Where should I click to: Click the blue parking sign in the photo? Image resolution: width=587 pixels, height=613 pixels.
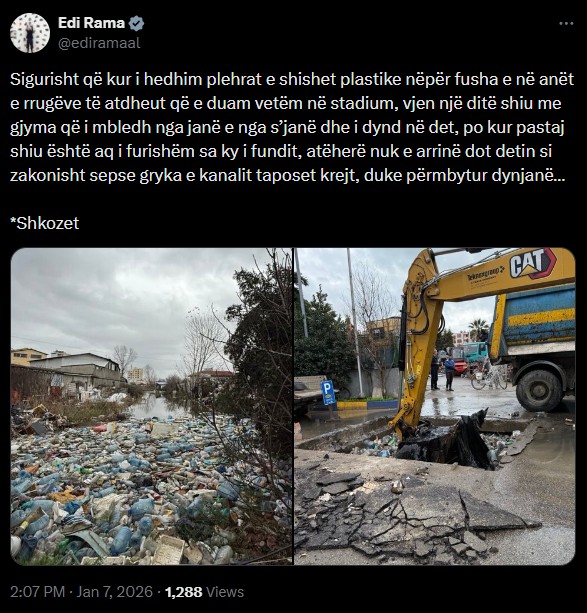[x=328, y=391]
